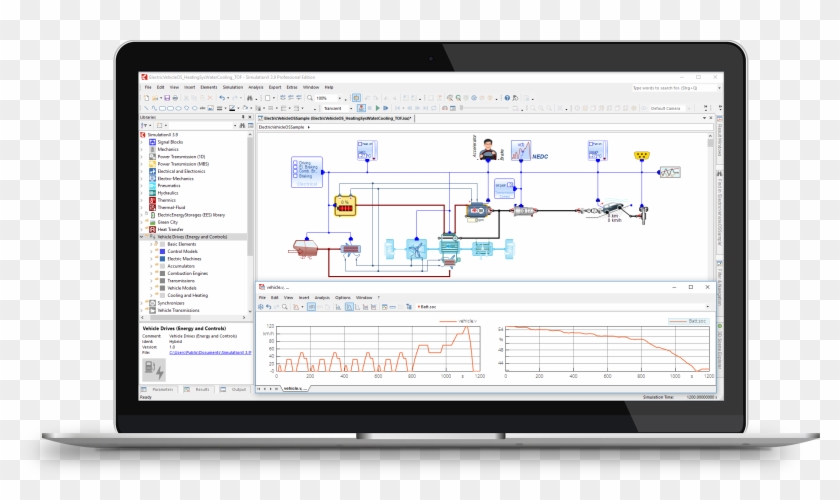
Task: Start simulation with the green Play icon
Action: pos(378,108)
